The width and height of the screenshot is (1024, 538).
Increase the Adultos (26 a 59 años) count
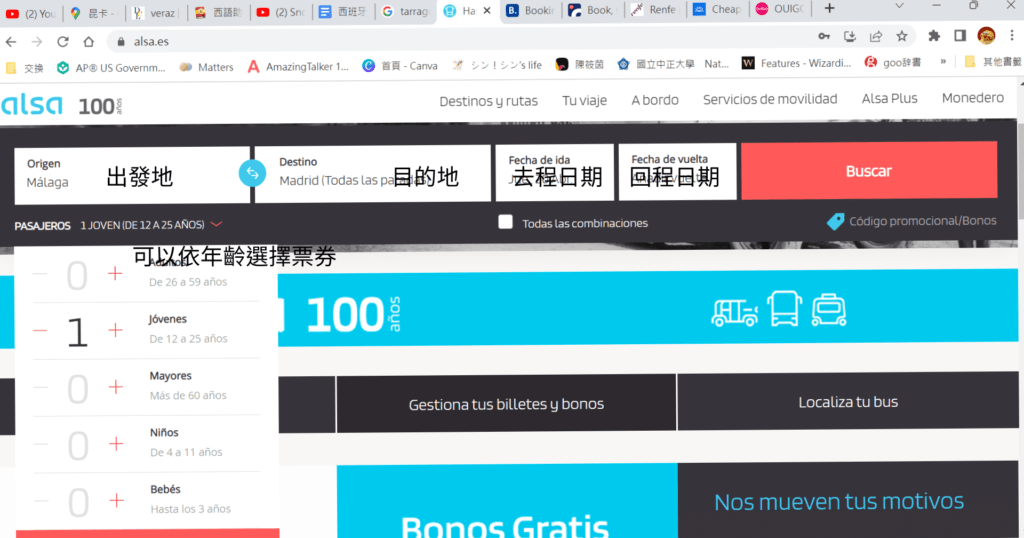point(115,274)
